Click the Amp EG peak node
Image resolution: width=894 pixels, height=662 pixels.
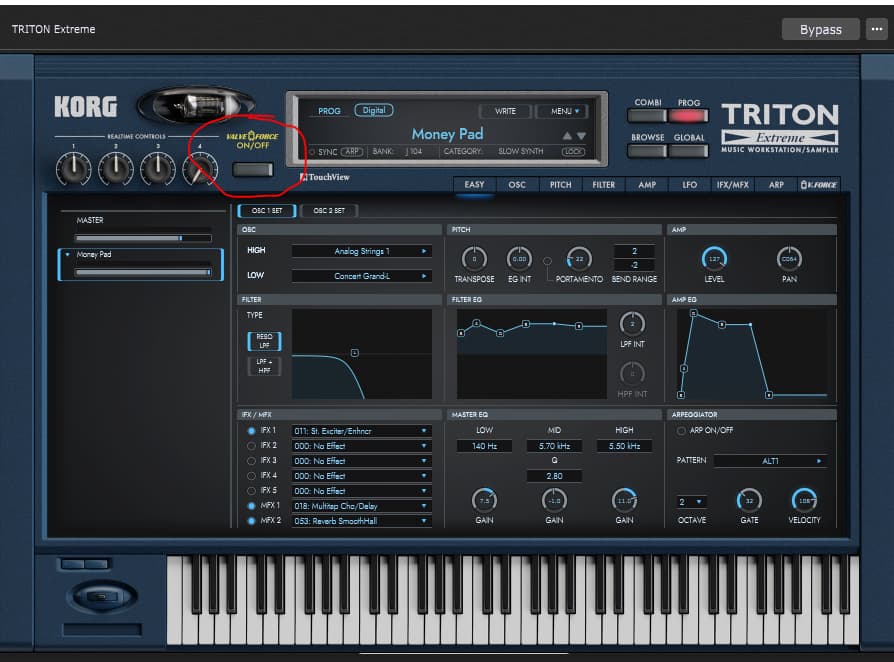693,313
